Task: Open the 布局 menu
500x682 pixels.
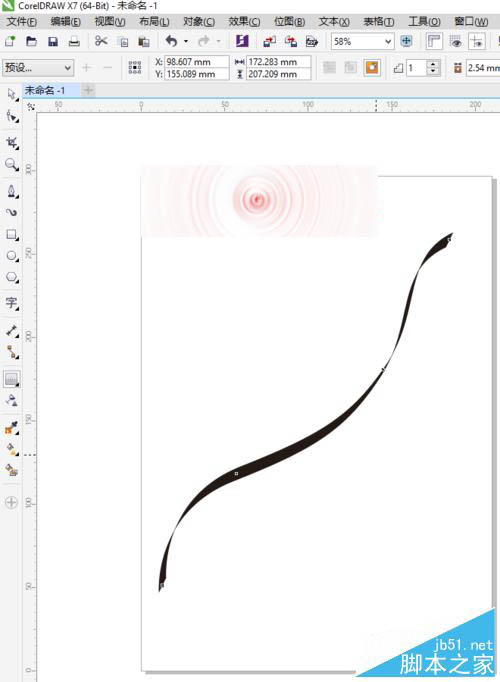Action: (154, 21)
